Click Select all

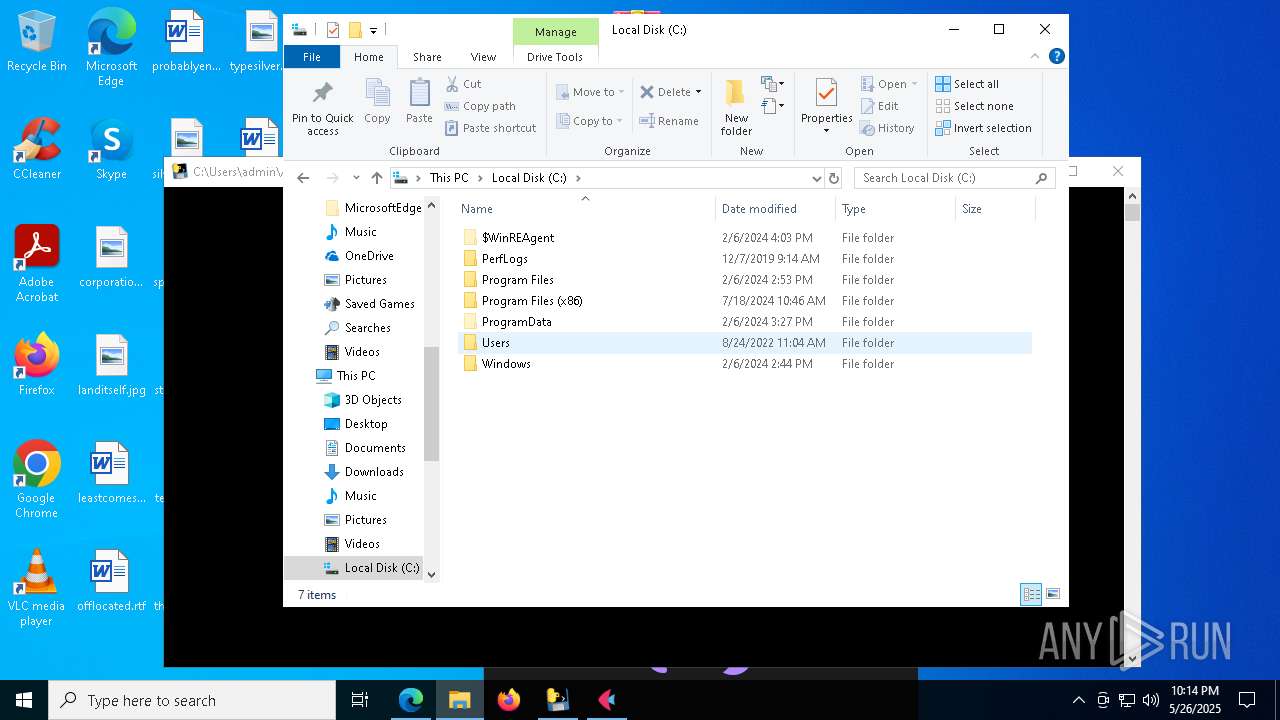tap(967, 84)
